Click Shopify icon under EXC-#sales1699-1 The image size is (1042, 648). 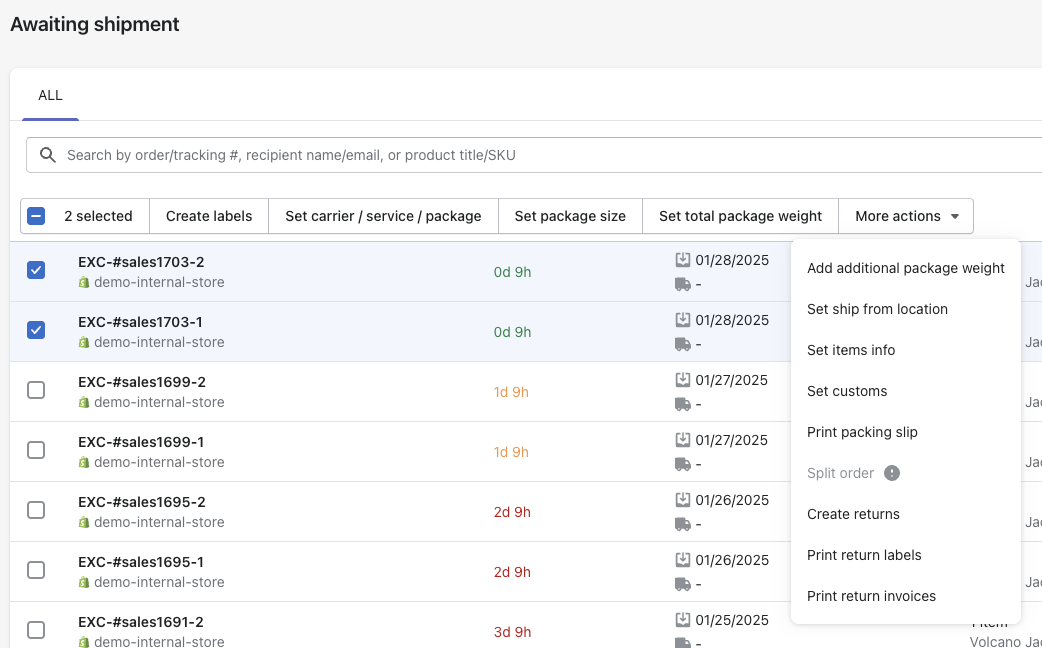[x=84, y=462]
